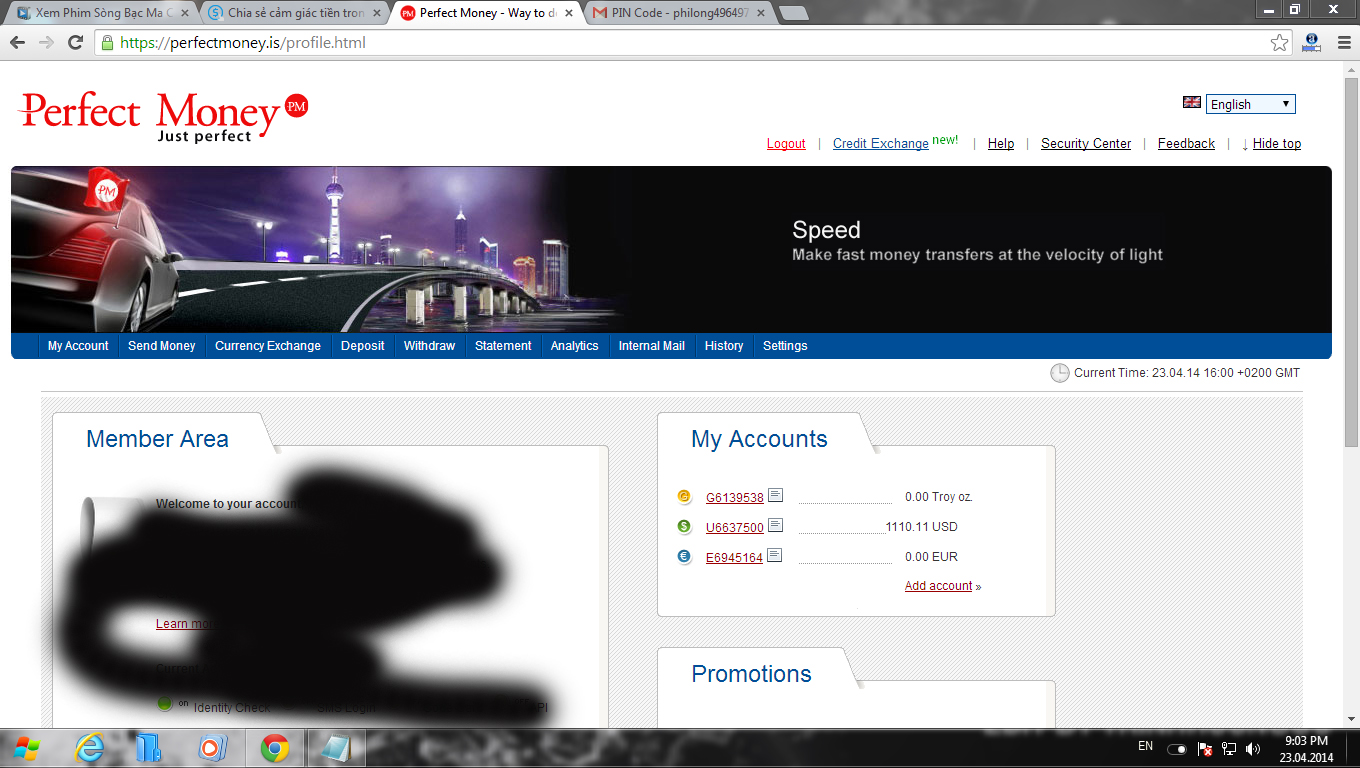The height and width of the screenshot is (768, 1360).
Task: Open the History menu item
Action: [x=724, y=346]
